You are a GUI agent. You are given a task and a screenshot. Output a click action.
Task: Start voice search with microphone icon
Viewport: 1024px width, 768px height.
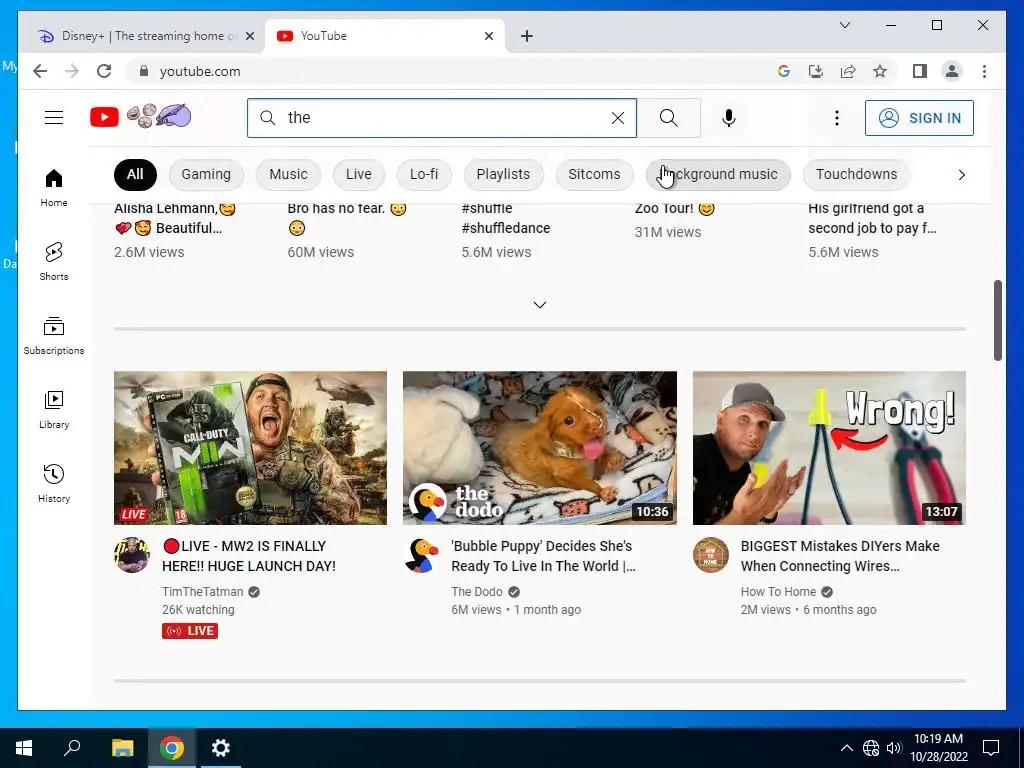(x=729, y=118)
